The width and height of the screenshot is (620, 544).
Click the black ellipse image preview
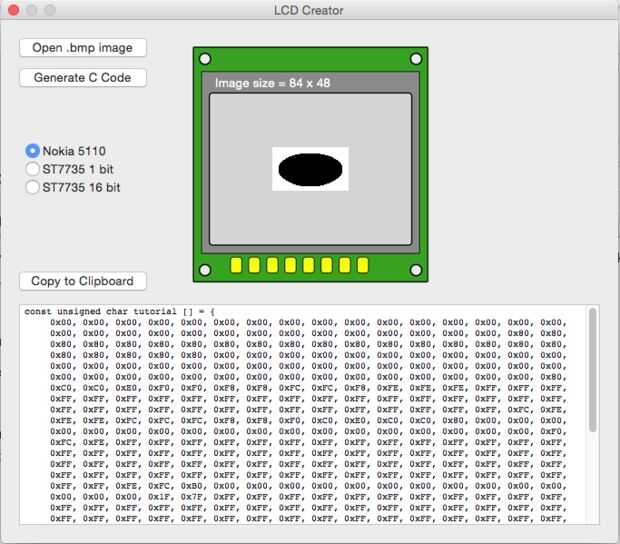coord(310,169)
